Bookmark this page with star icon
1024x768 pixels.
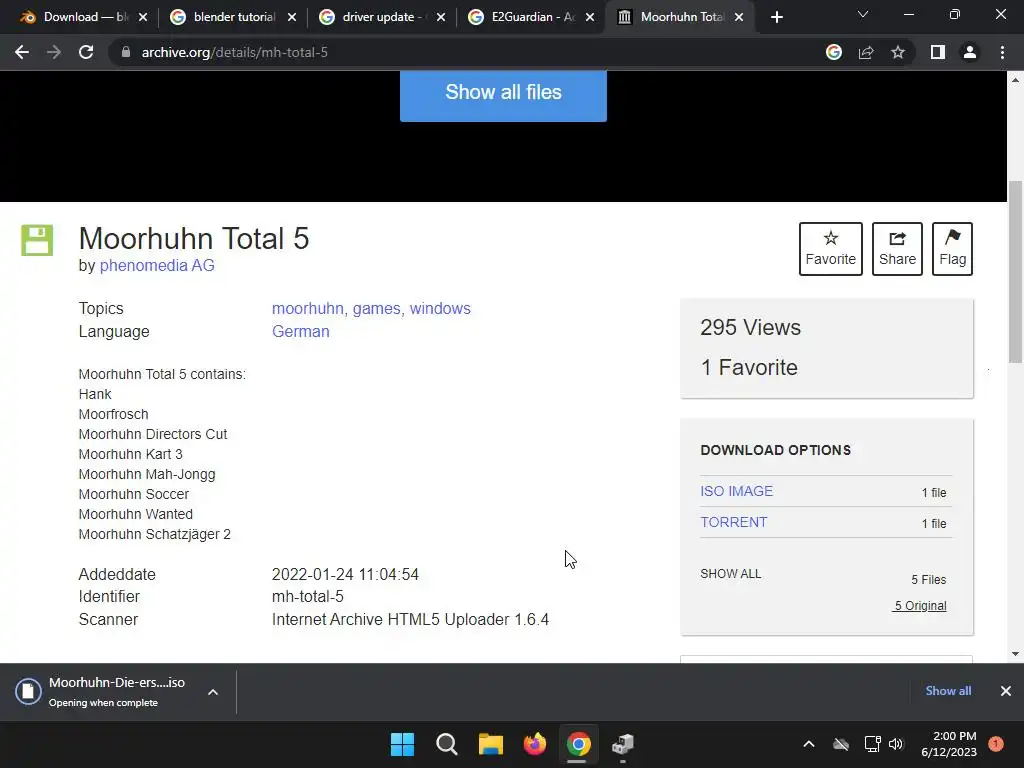tap(898, 52)
